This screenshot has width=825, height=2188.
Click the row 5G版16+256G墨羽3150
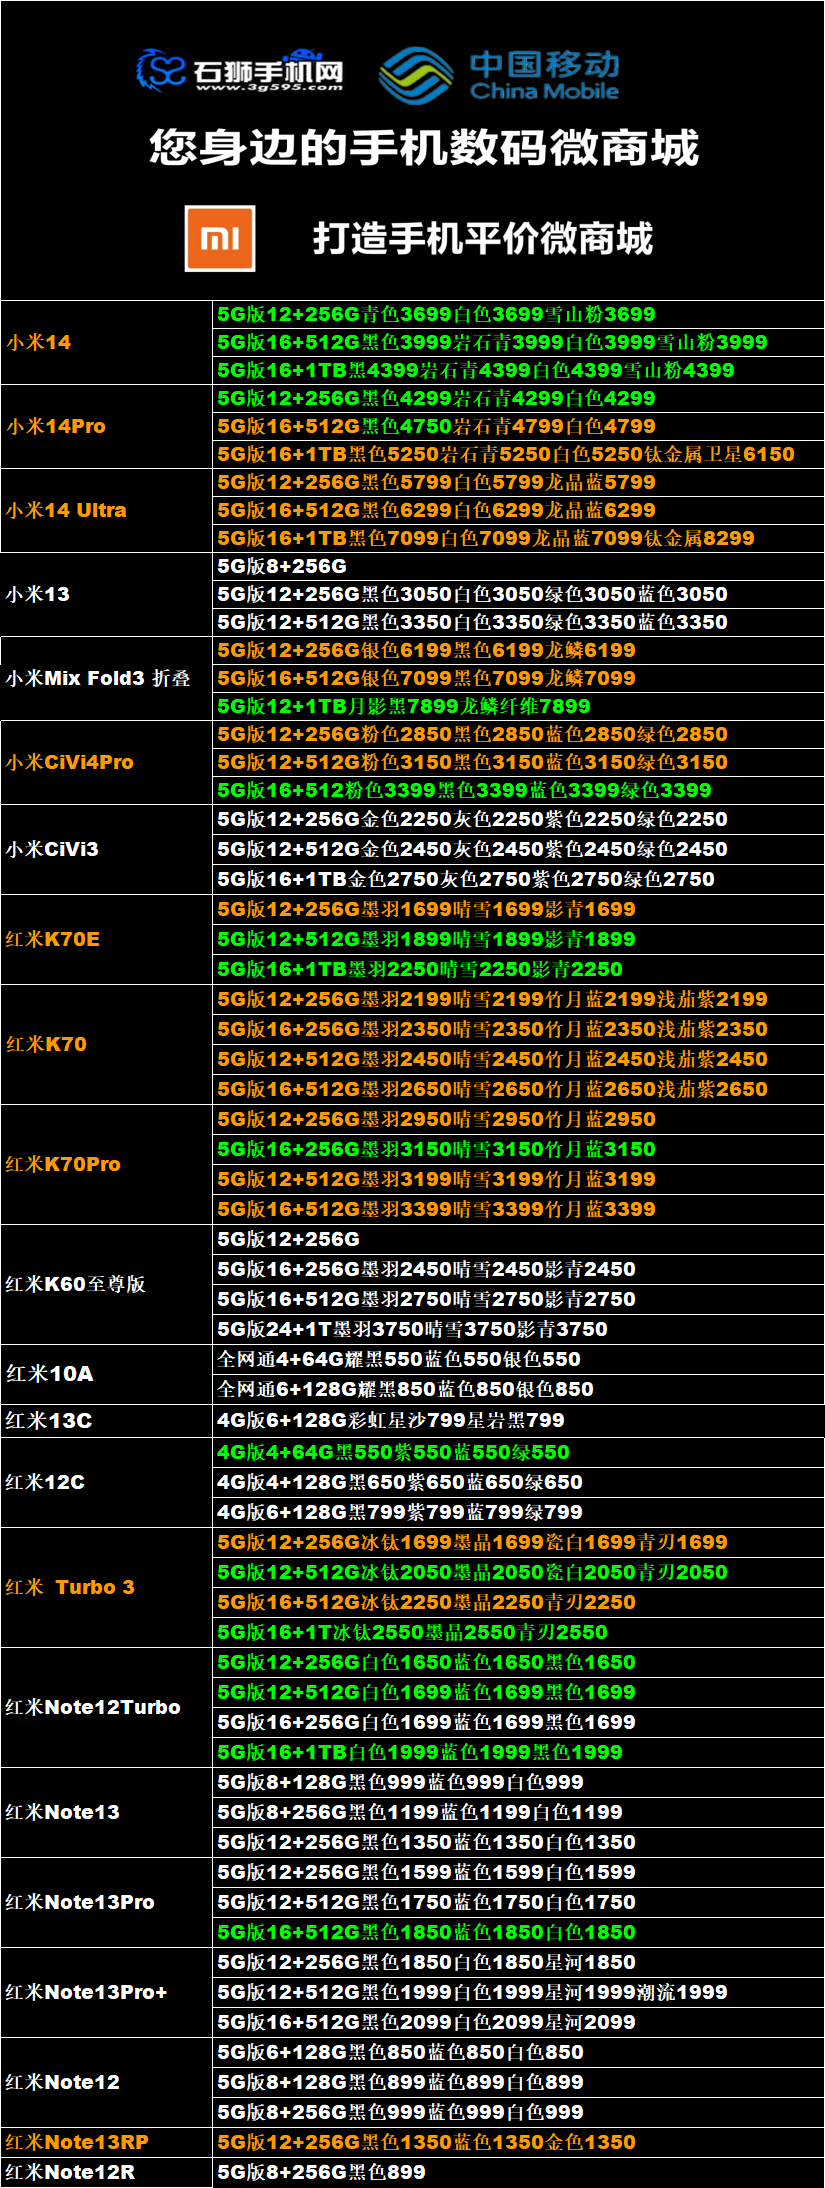(519, 1149)
